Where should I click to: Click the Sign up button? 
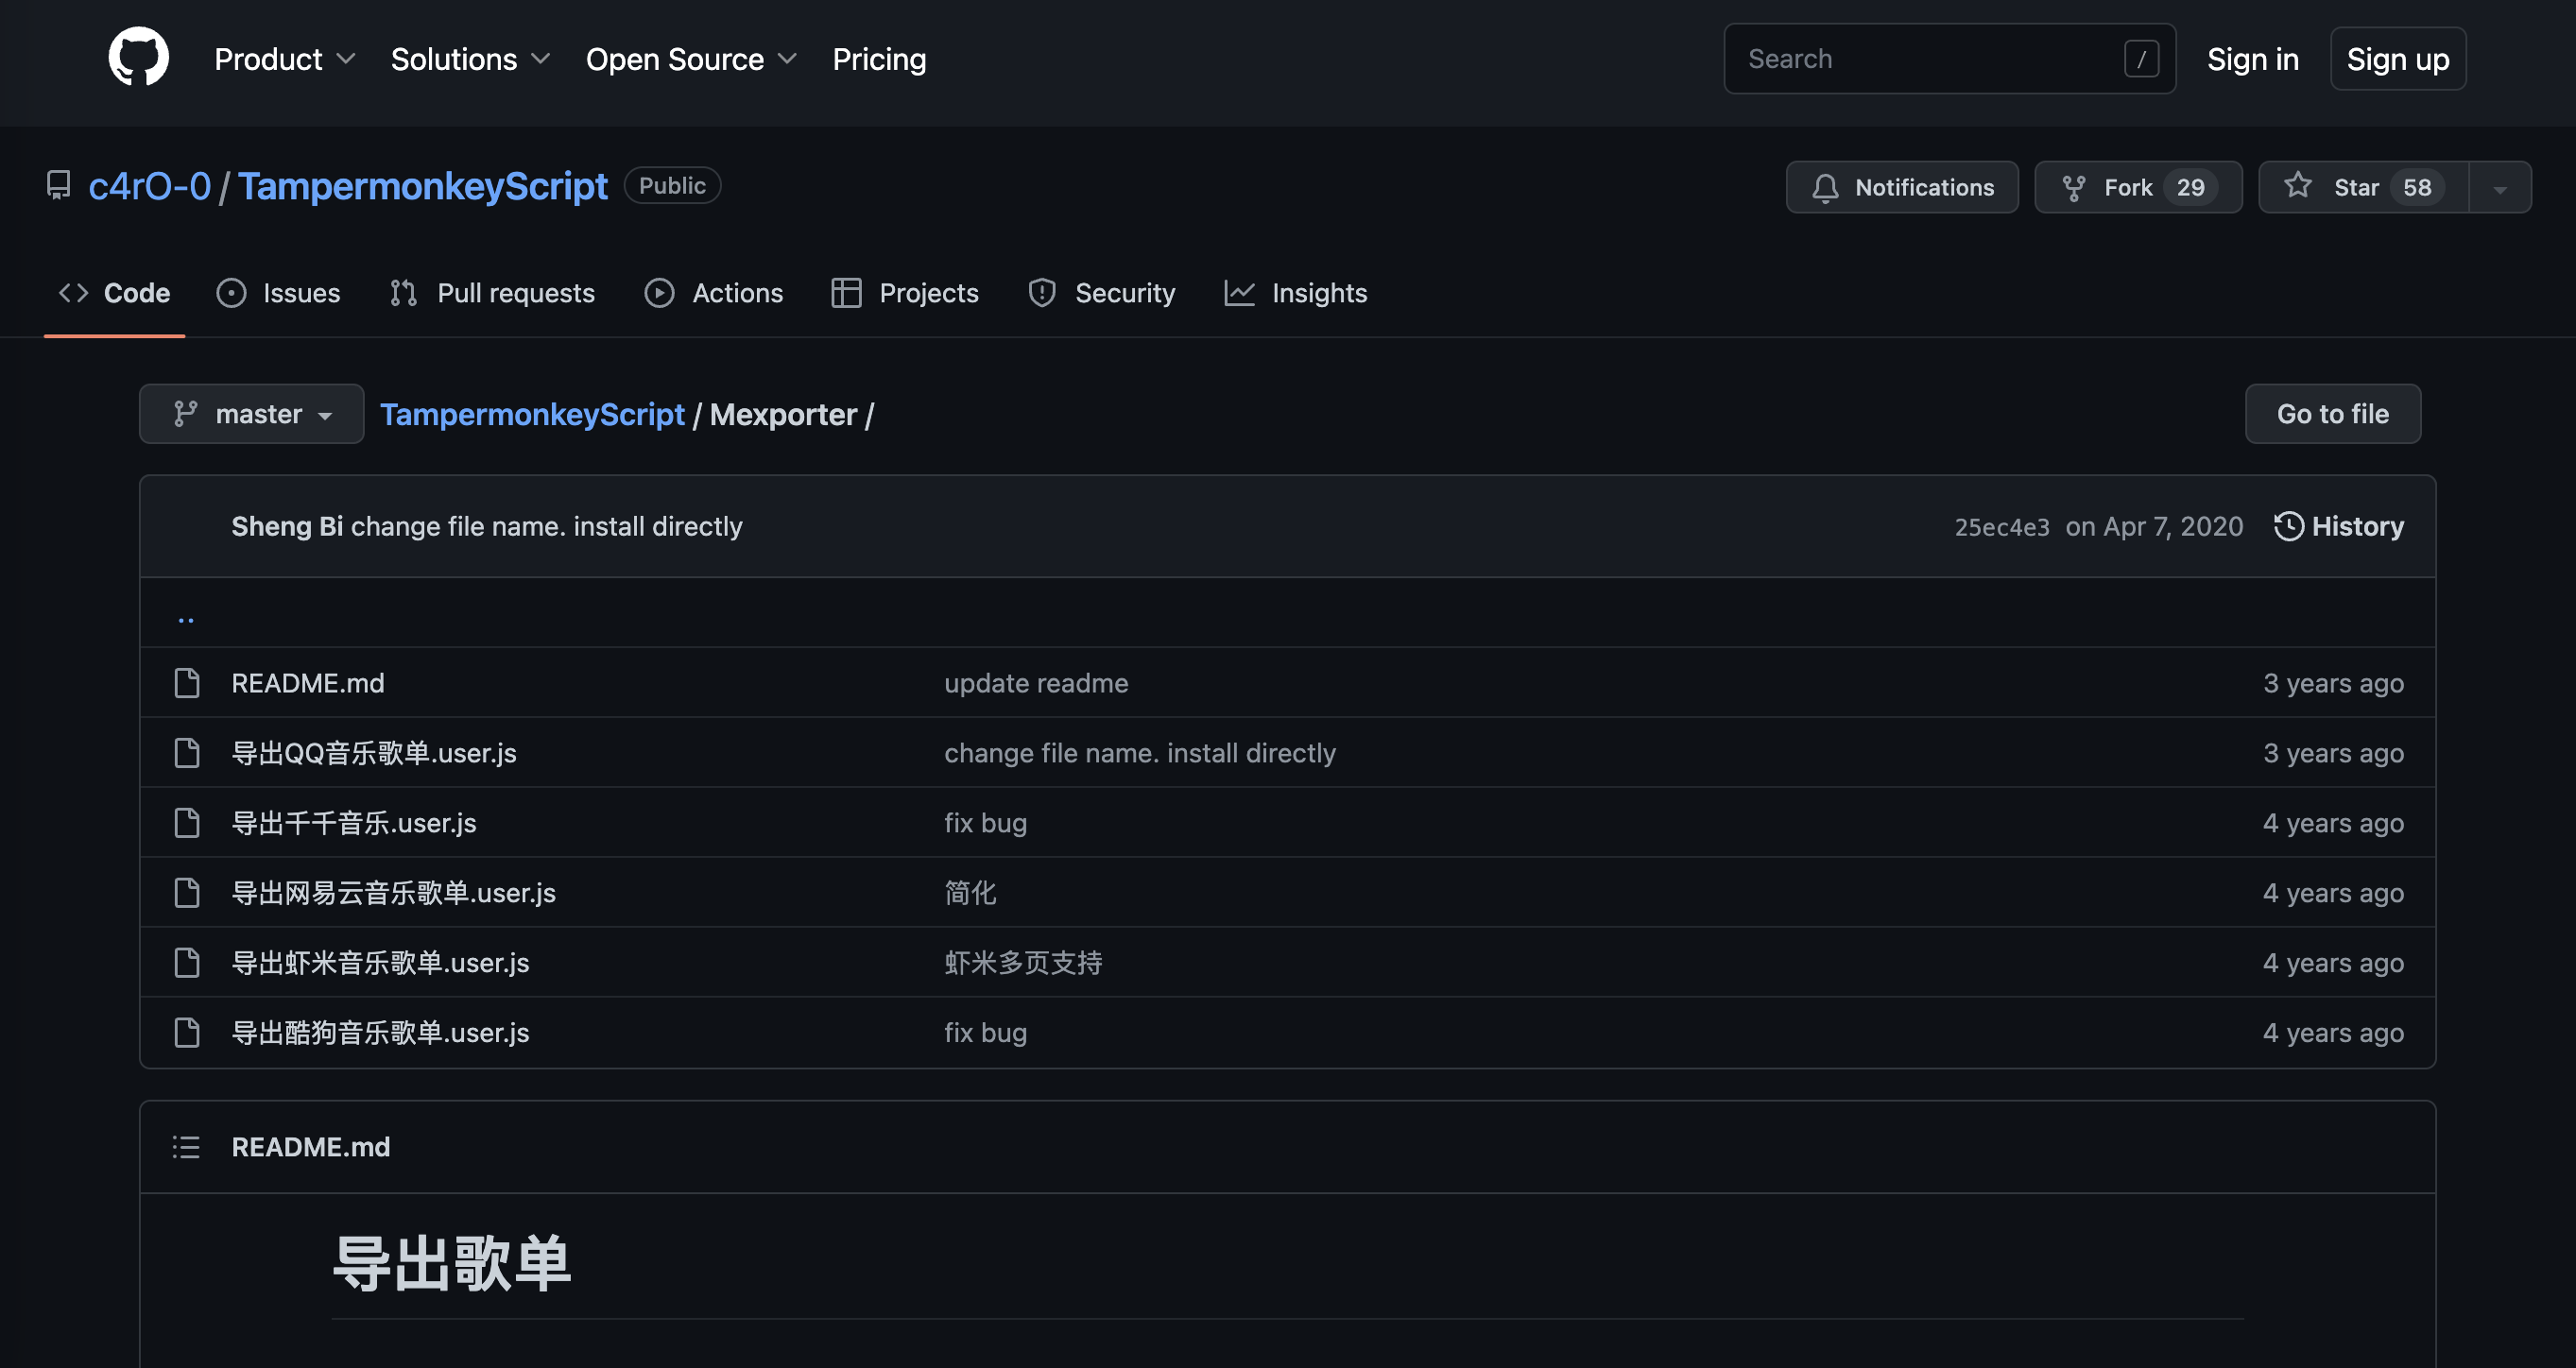pos(2397,59)
